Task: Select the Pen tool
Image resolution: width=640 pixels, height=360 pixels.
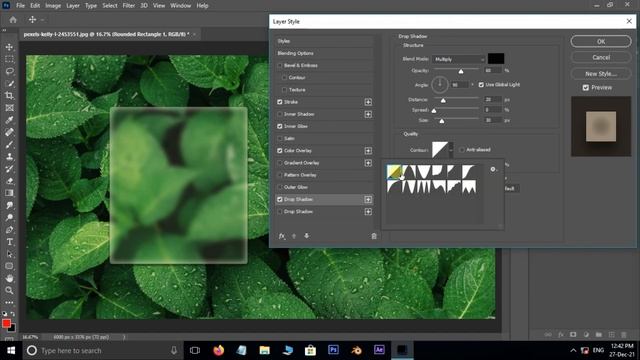Action: click(9, 230)
